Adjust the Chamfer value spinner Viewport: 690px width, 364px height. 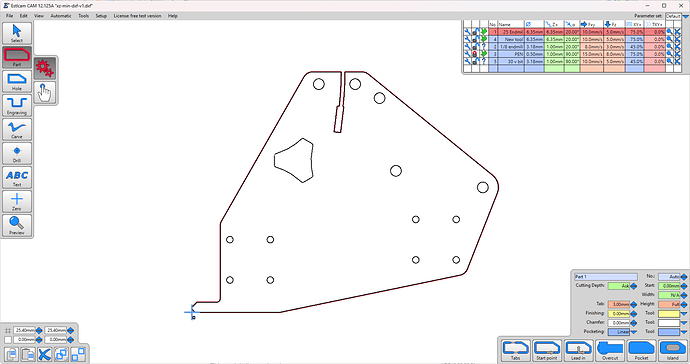(x=633, y=323)
